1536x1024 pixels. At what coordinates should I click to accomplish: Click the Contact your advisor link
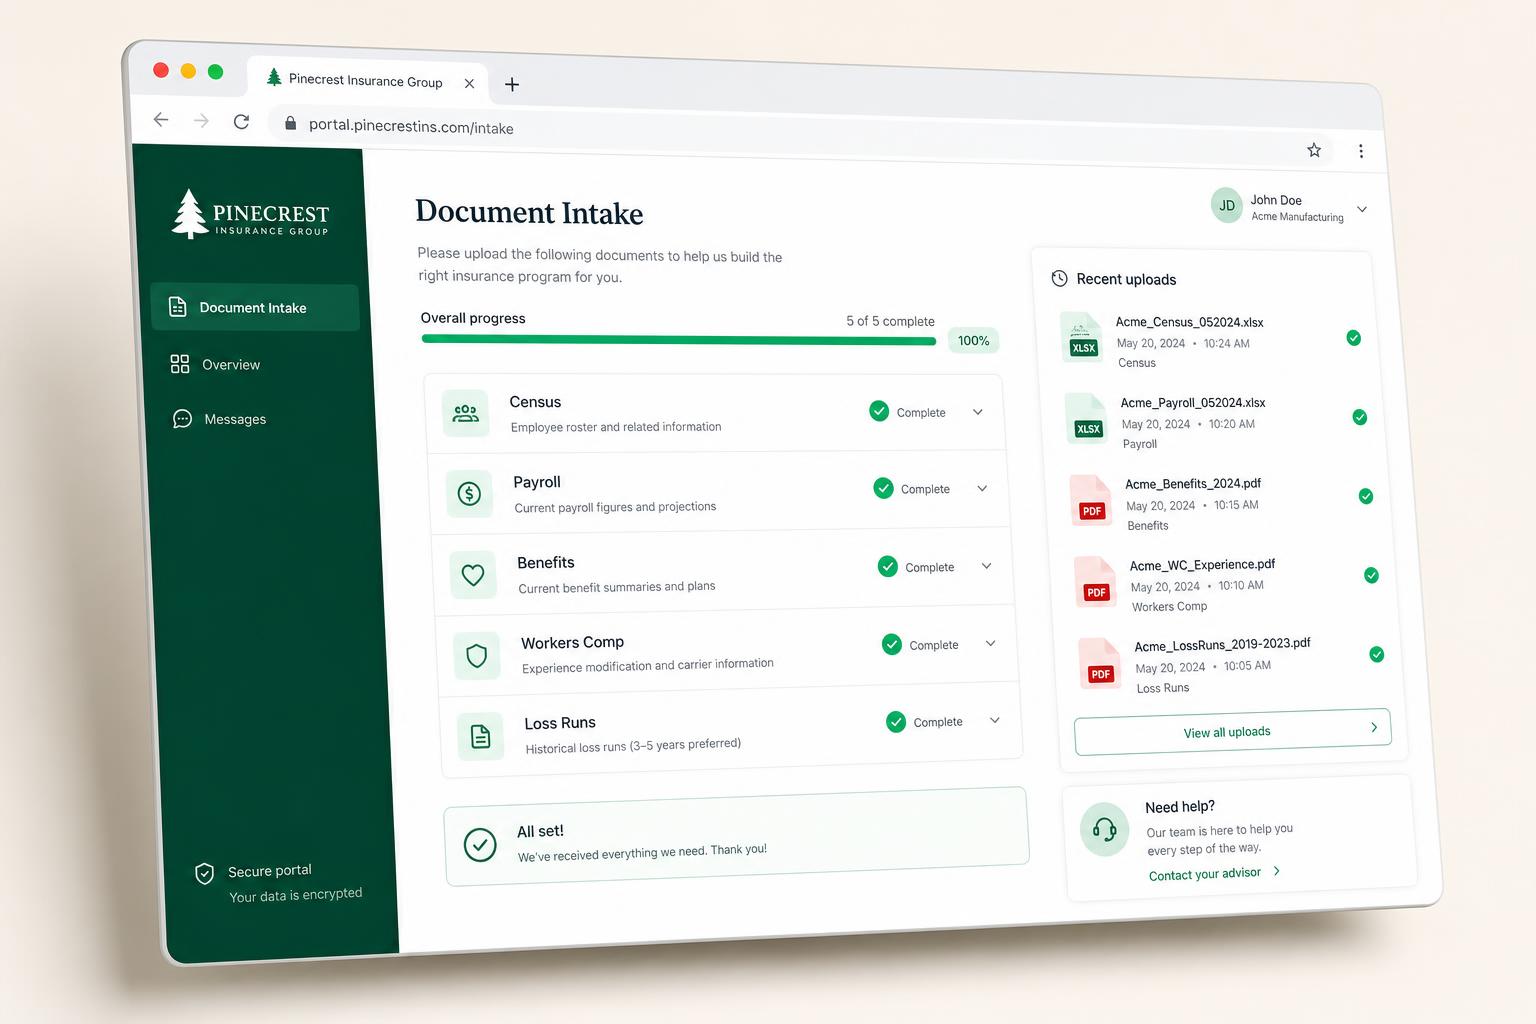(1214, 873)
